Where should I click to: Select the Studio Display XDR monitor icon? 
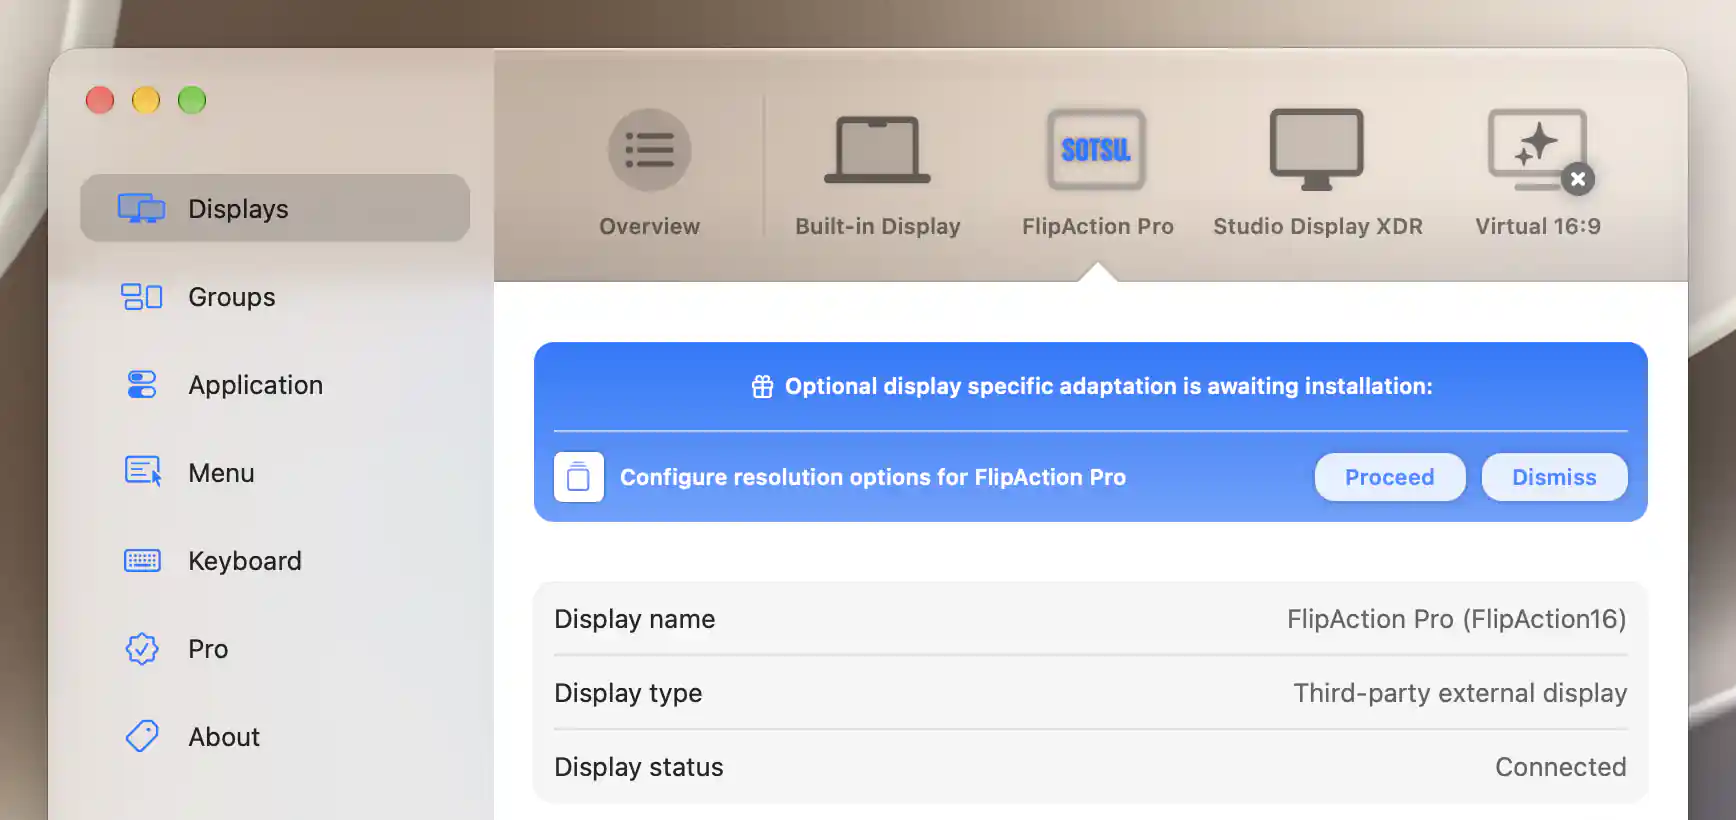click(1316, 150)
